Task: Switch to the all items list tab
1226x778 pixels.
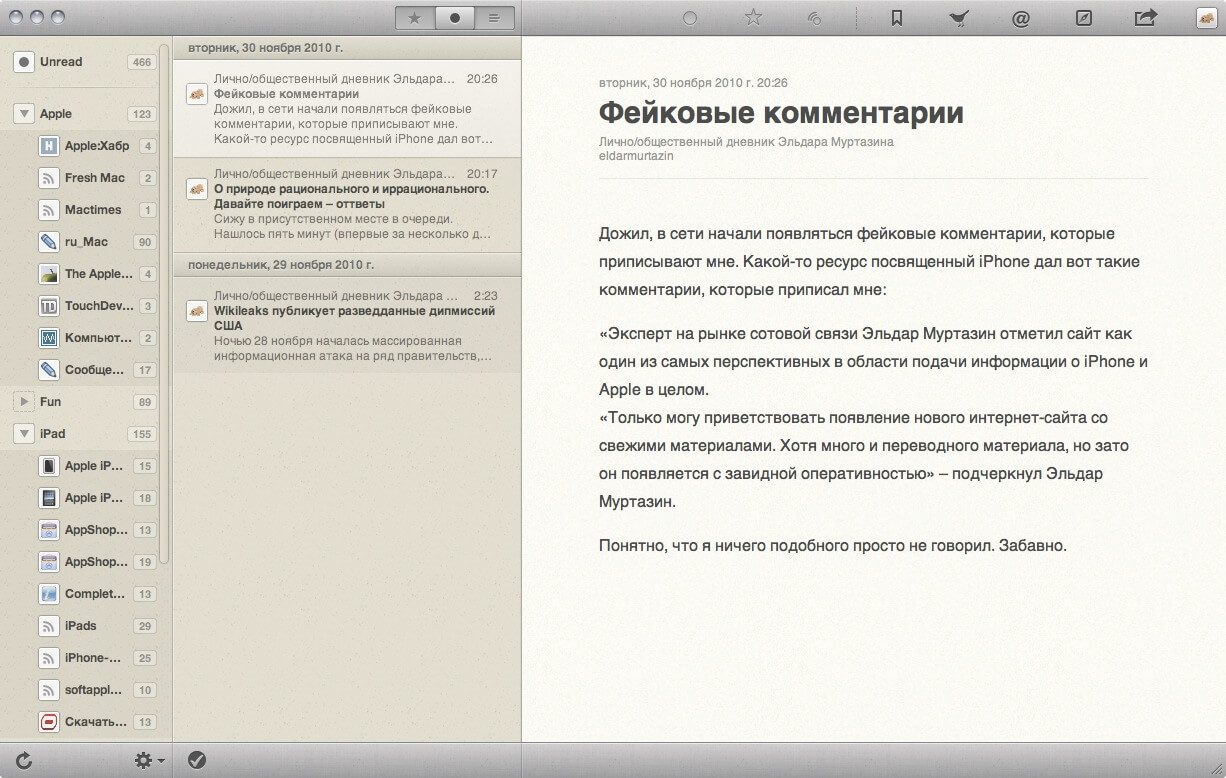Action: tap(496, 17)
